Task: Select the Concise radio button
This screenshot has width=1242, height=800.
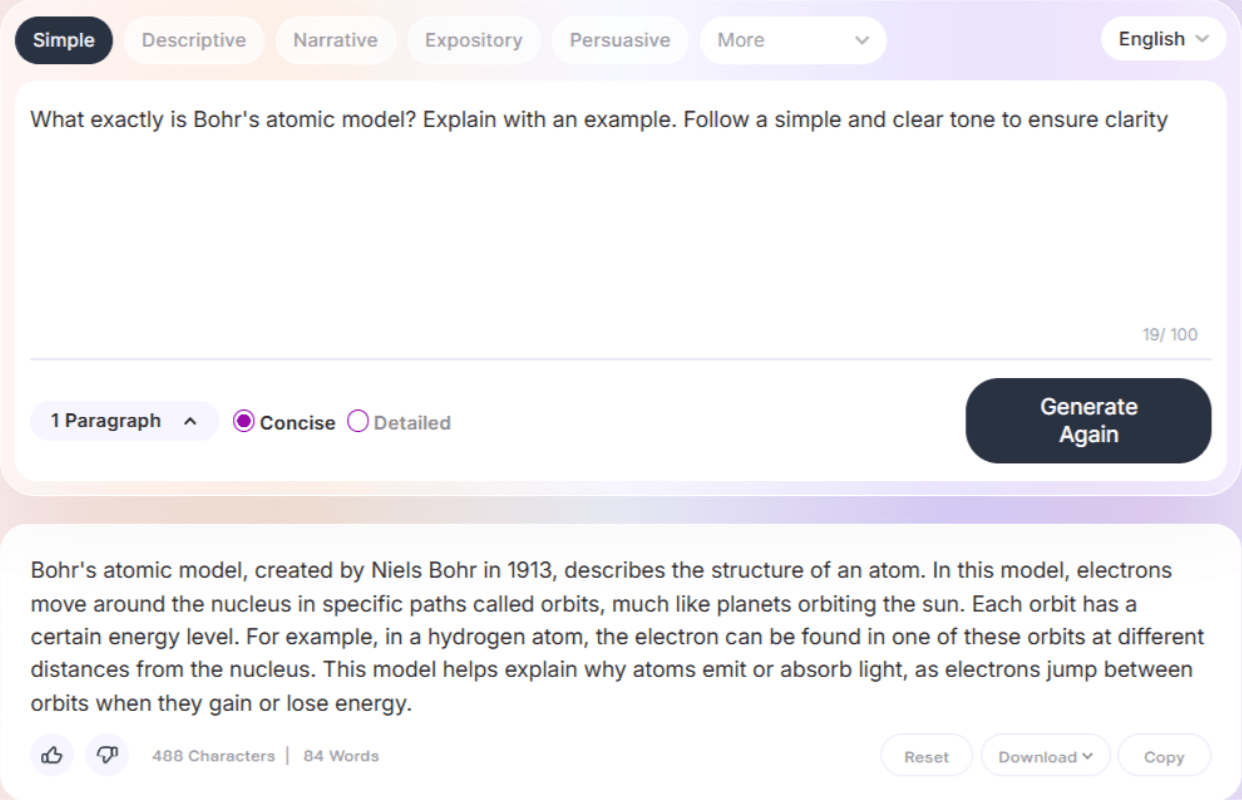Action: click(x=244, y=422)
